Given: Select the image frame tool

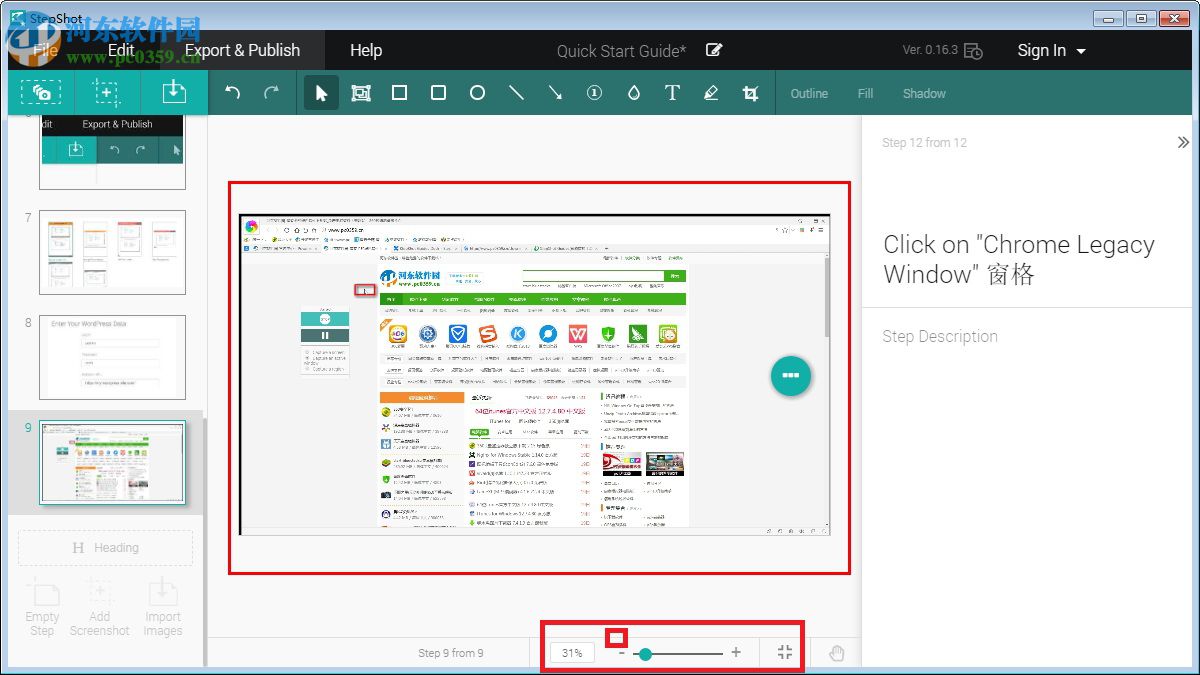Looking at the screenshot, I should coord(361,93).
